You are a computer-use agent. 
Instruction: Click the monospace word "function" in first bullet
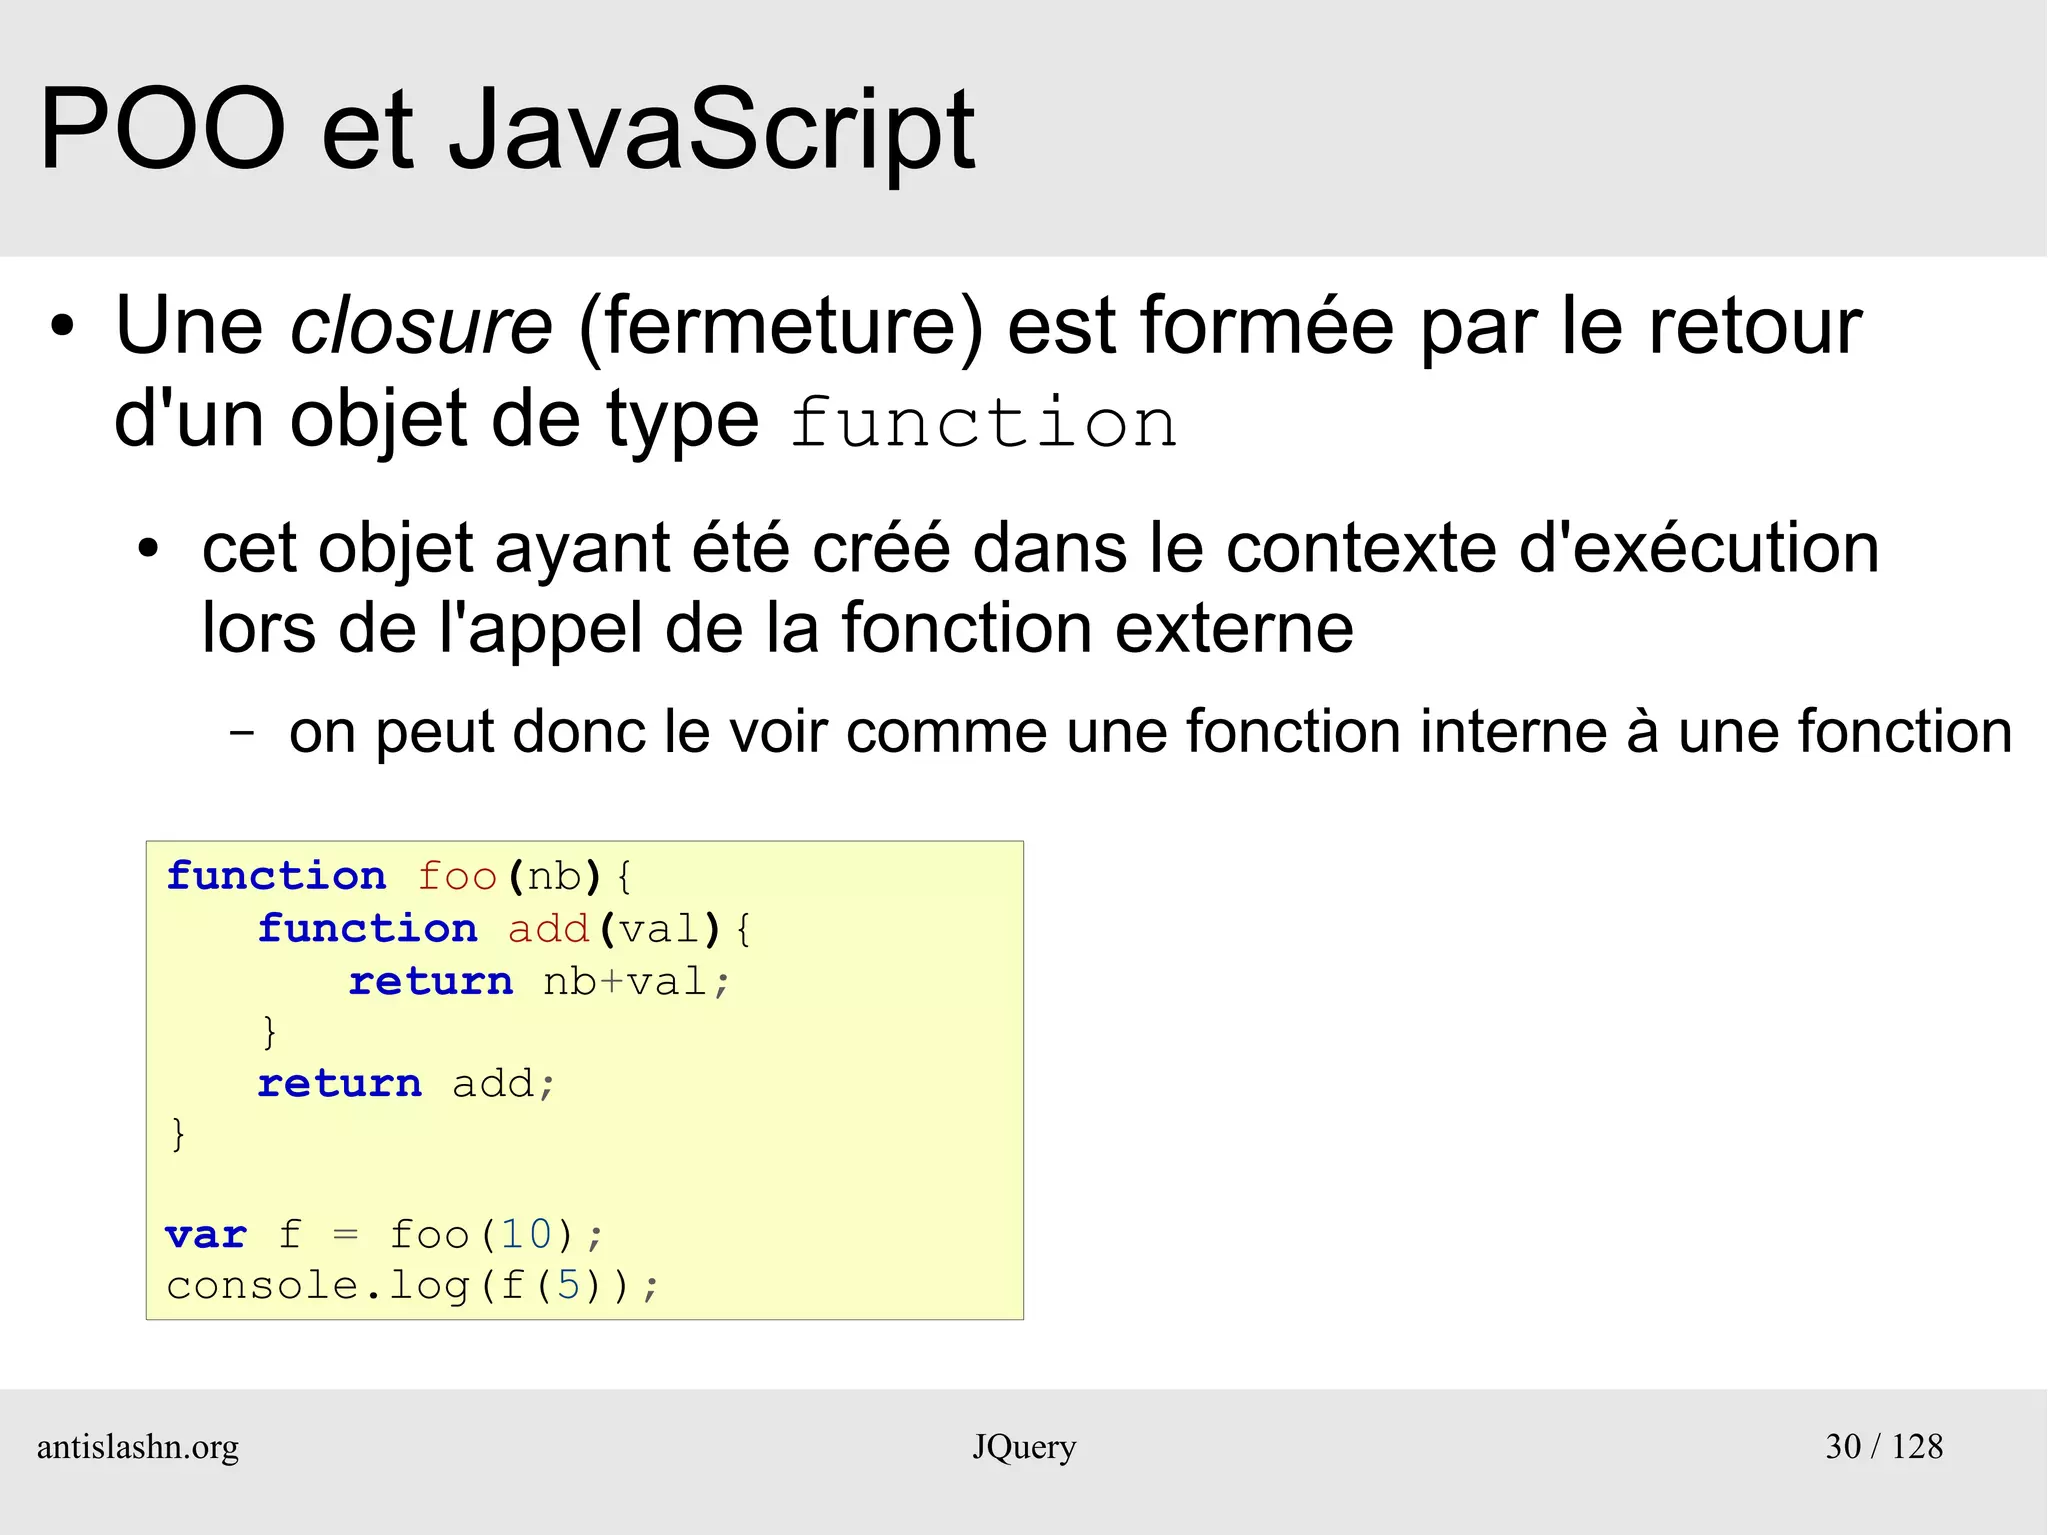click(984, 422)
